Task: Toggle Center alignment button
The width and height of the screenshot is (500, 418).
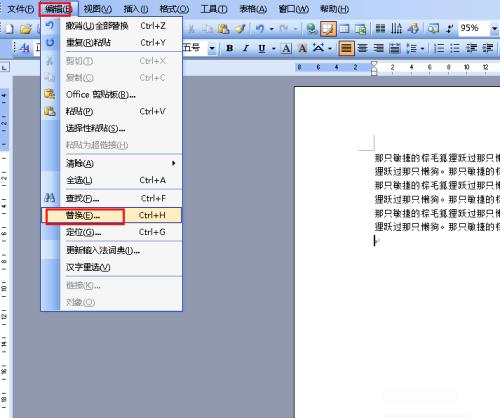Action: click(362, 49)
